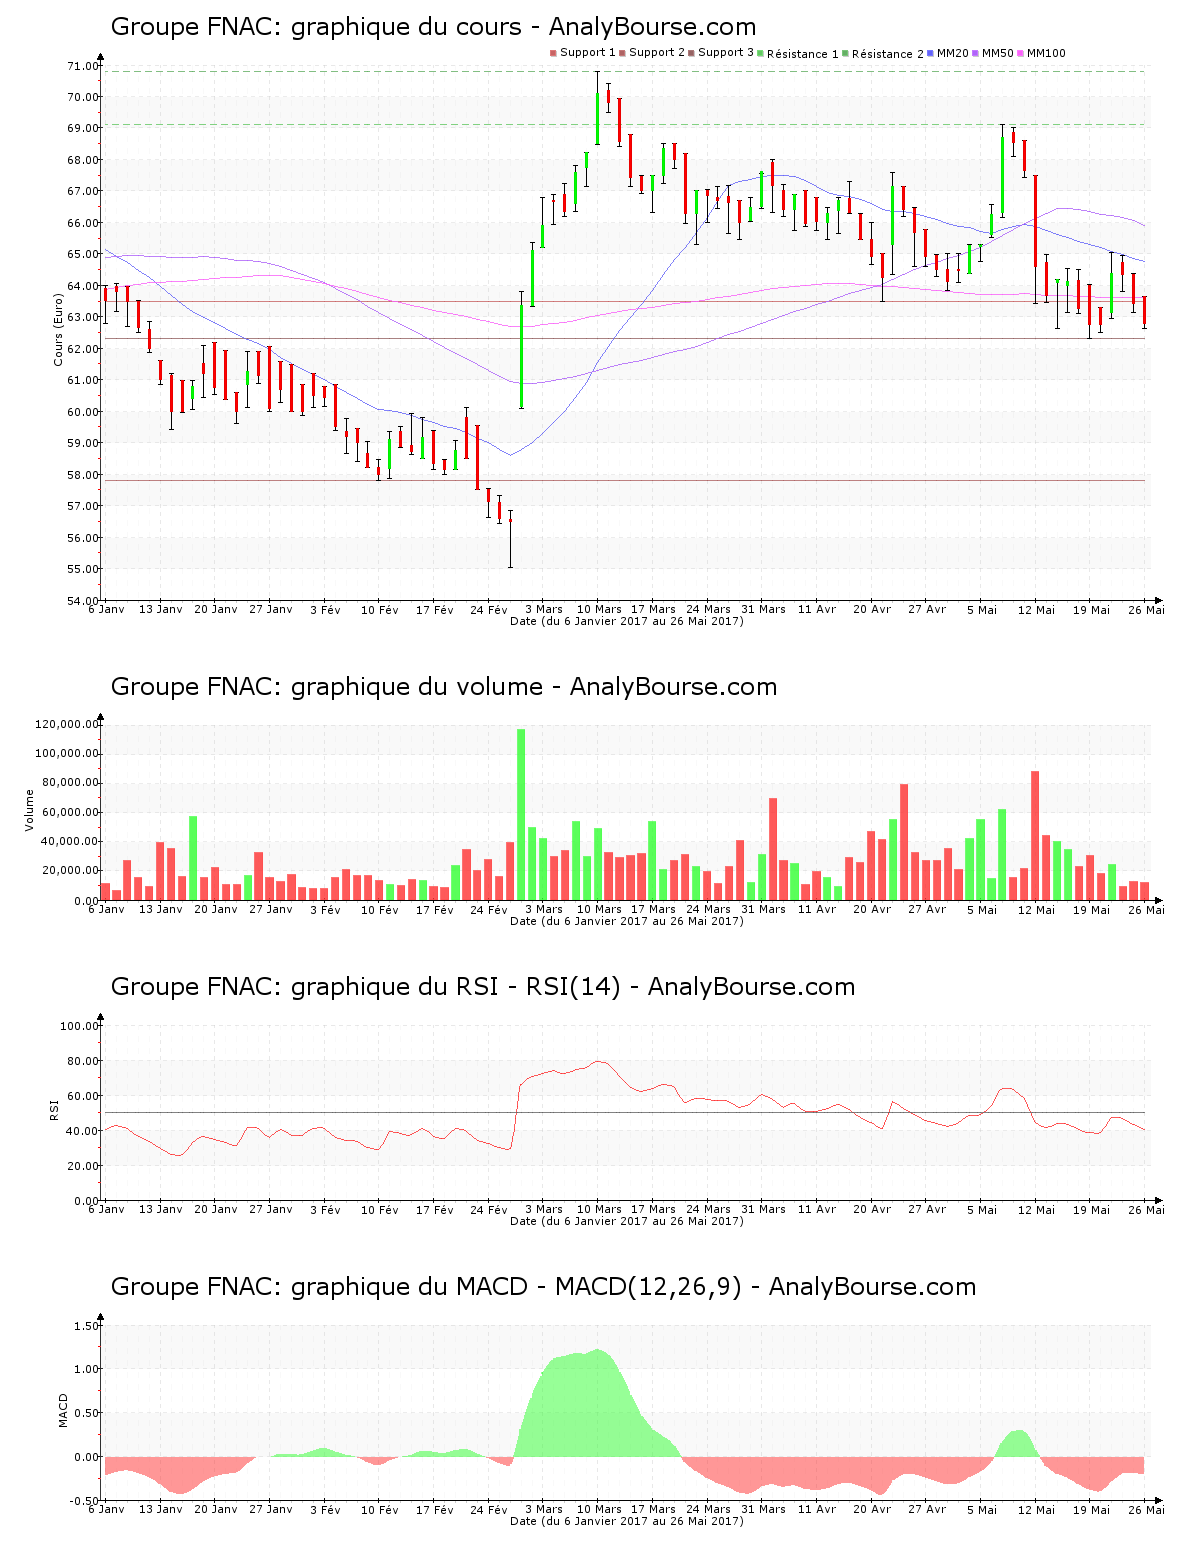
Task: Click the '5 Mai' date on MACD chart axis
Action: pos(982,1509)
